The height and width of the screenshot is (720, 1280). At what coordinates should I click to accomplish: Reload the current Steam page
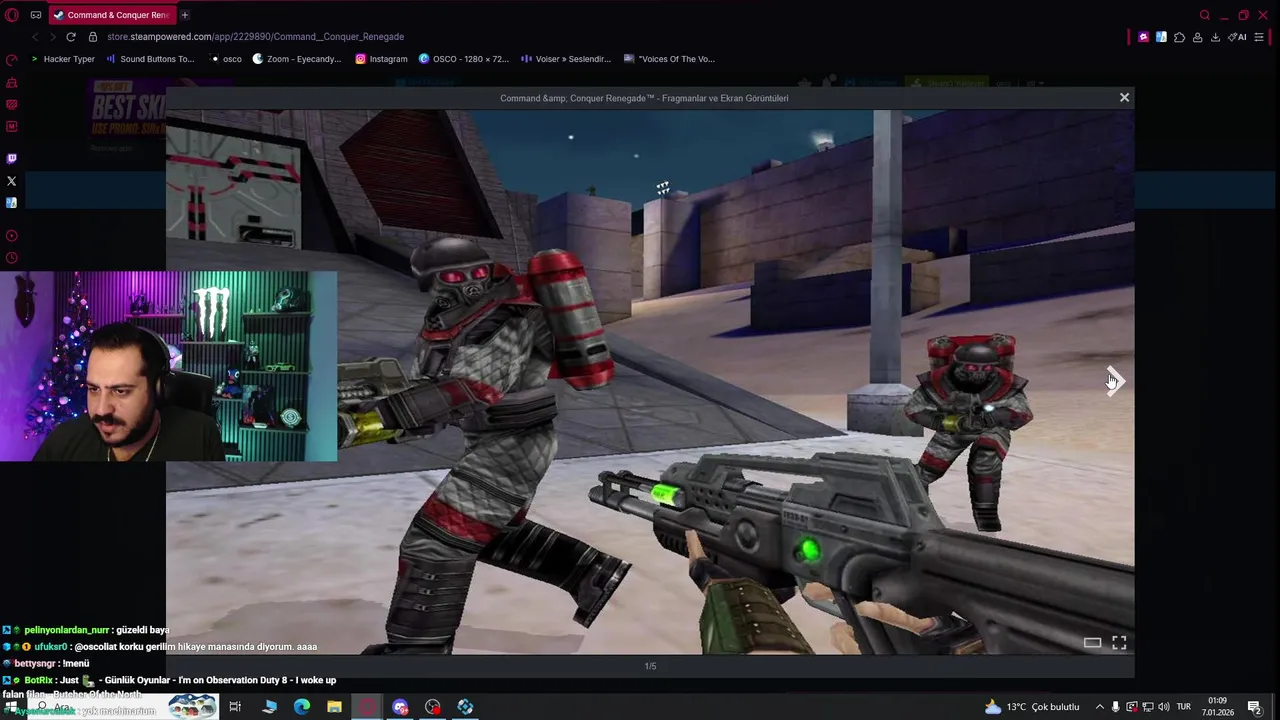coord(70,37)
